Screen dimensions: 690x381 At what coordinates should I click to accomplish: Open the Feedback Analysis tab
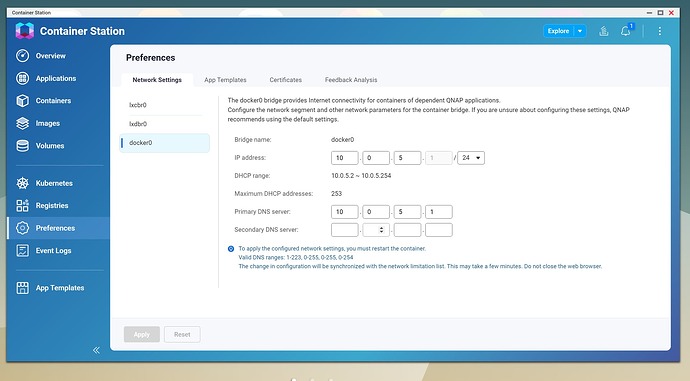(351, 80)
